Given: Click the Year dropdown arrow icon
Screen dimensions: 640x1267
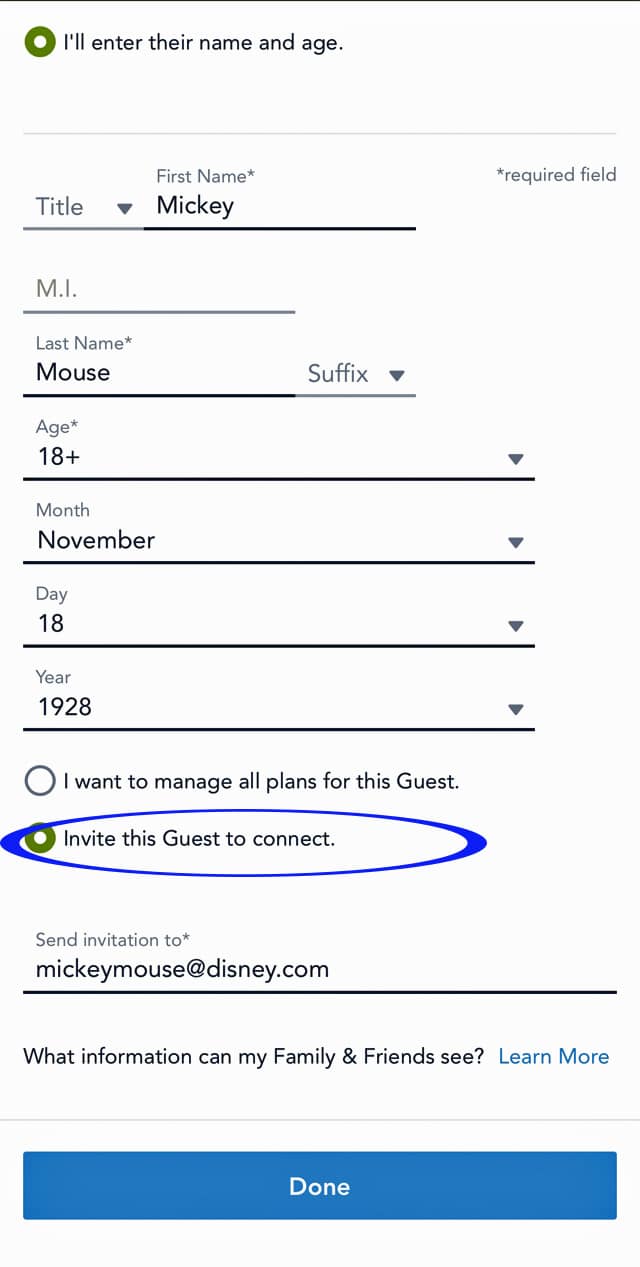Looking at the screenshot, I should pos(516,709).
